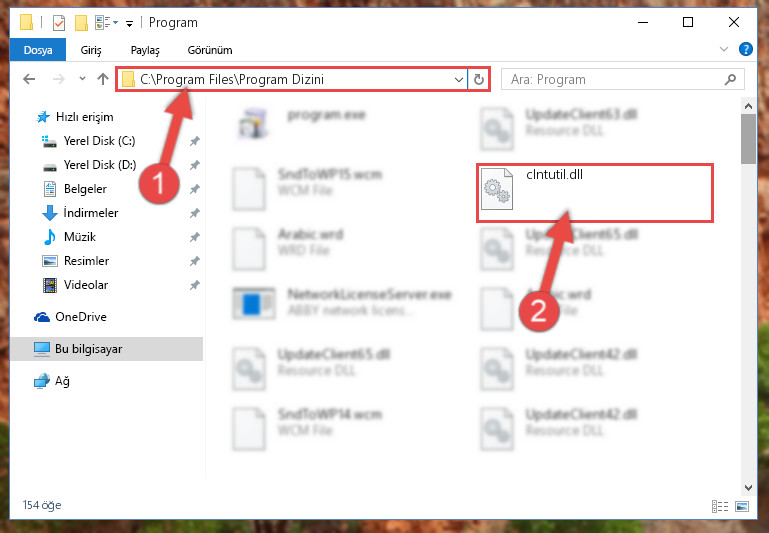Unpin Videolar from quick access
This screenshot has height=533, width=769.
coord(195,285)
